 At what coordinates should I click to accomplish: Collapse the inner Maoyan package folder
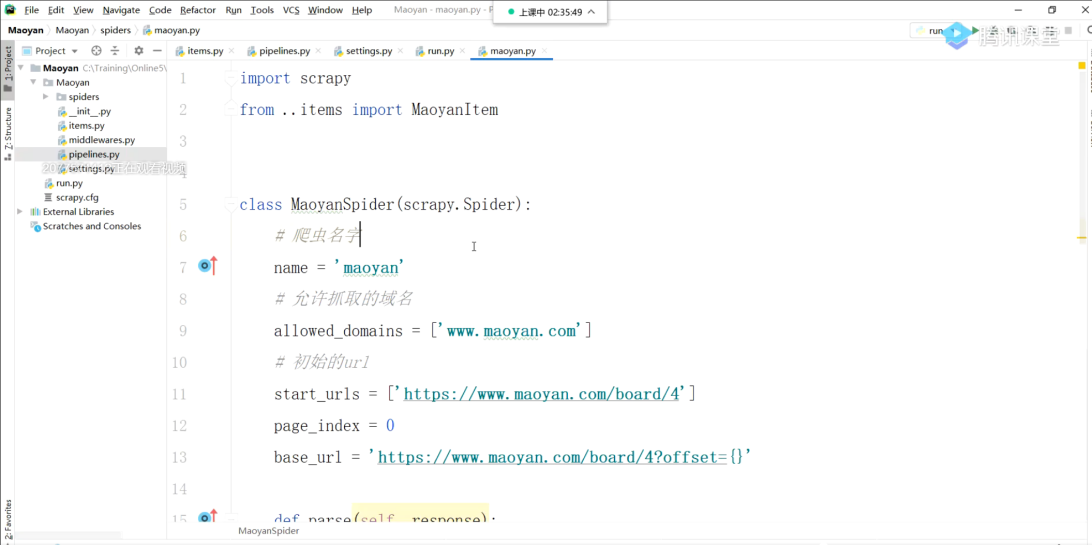click(33, 82)
